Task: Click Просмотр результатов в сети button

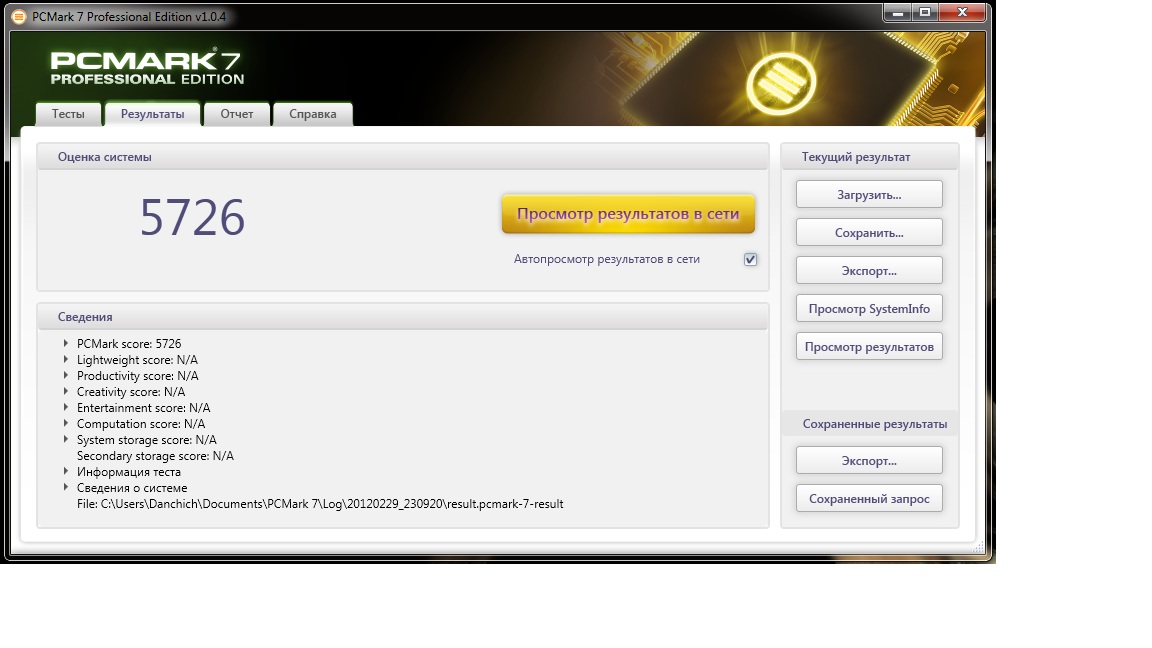Action: click(628, 214)
